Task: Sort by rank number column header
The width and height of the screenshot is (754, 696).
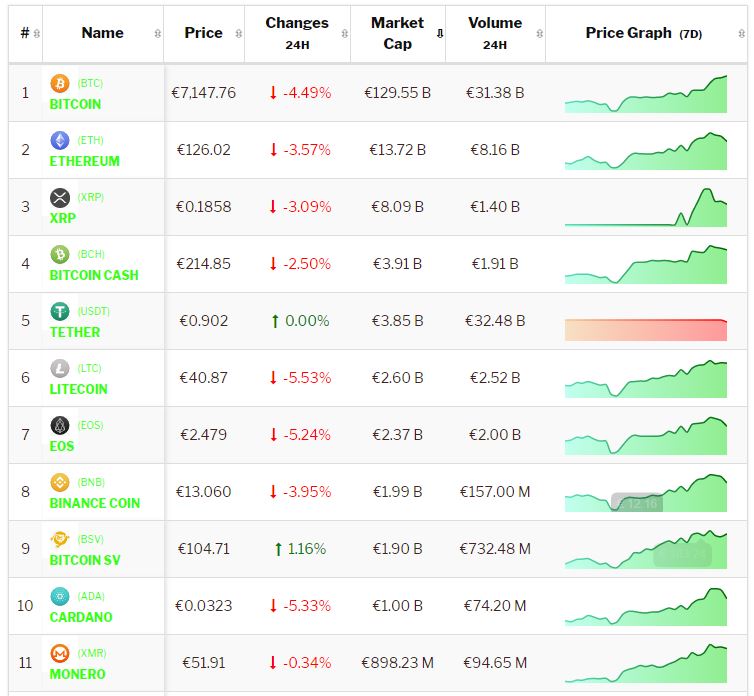Action: point(25,33)
